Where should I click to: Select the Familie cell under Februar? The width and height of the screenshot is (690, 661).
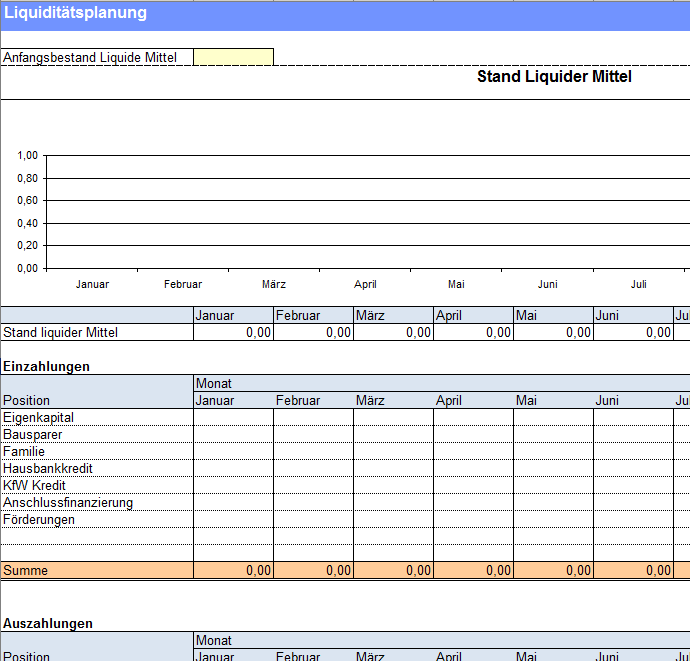coord(313,451)
